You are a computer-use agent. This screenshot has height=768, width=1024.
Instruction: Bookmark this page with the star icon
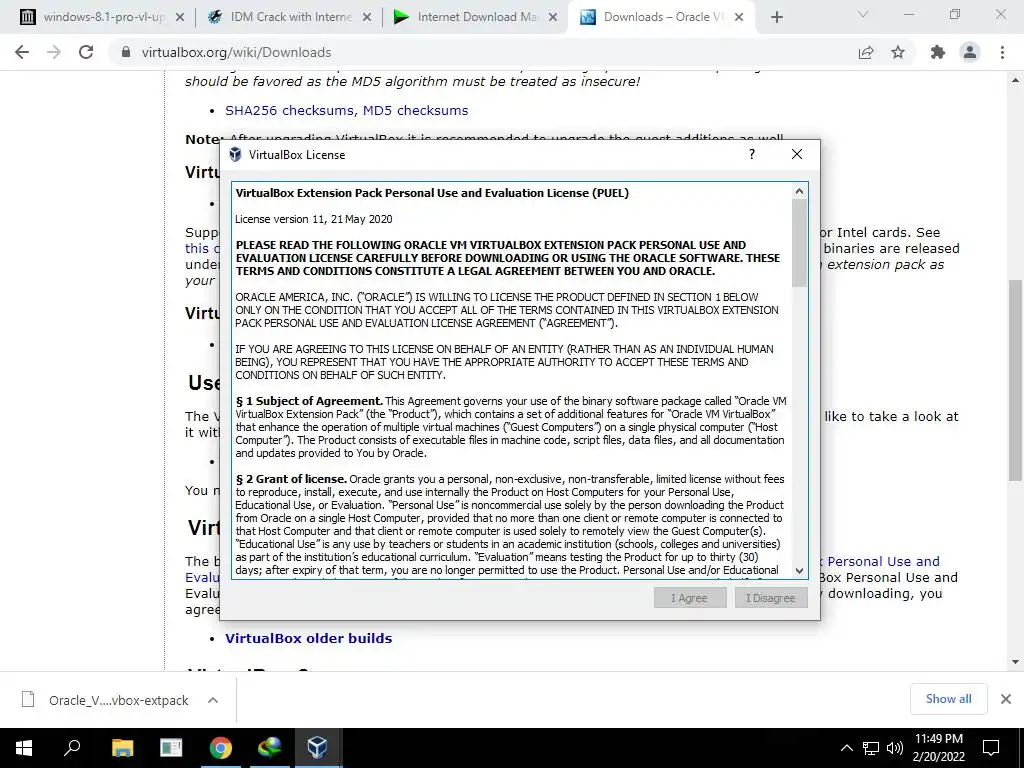tap(898, 52)
